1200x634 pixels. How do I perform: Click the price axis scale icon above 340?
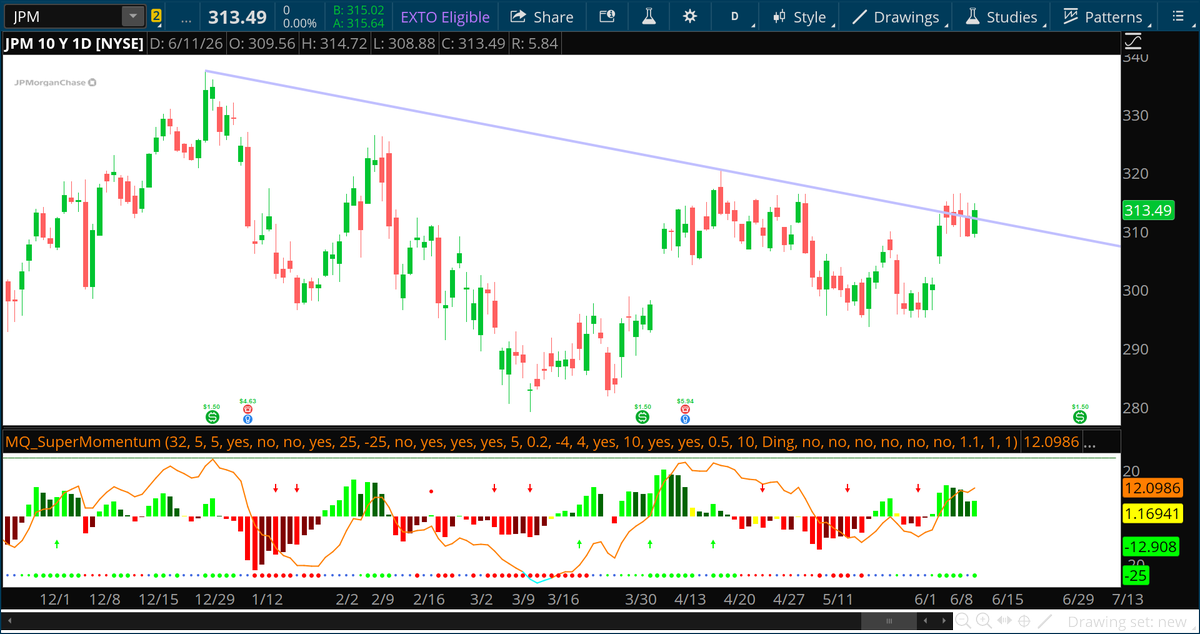click(1133, 42)
